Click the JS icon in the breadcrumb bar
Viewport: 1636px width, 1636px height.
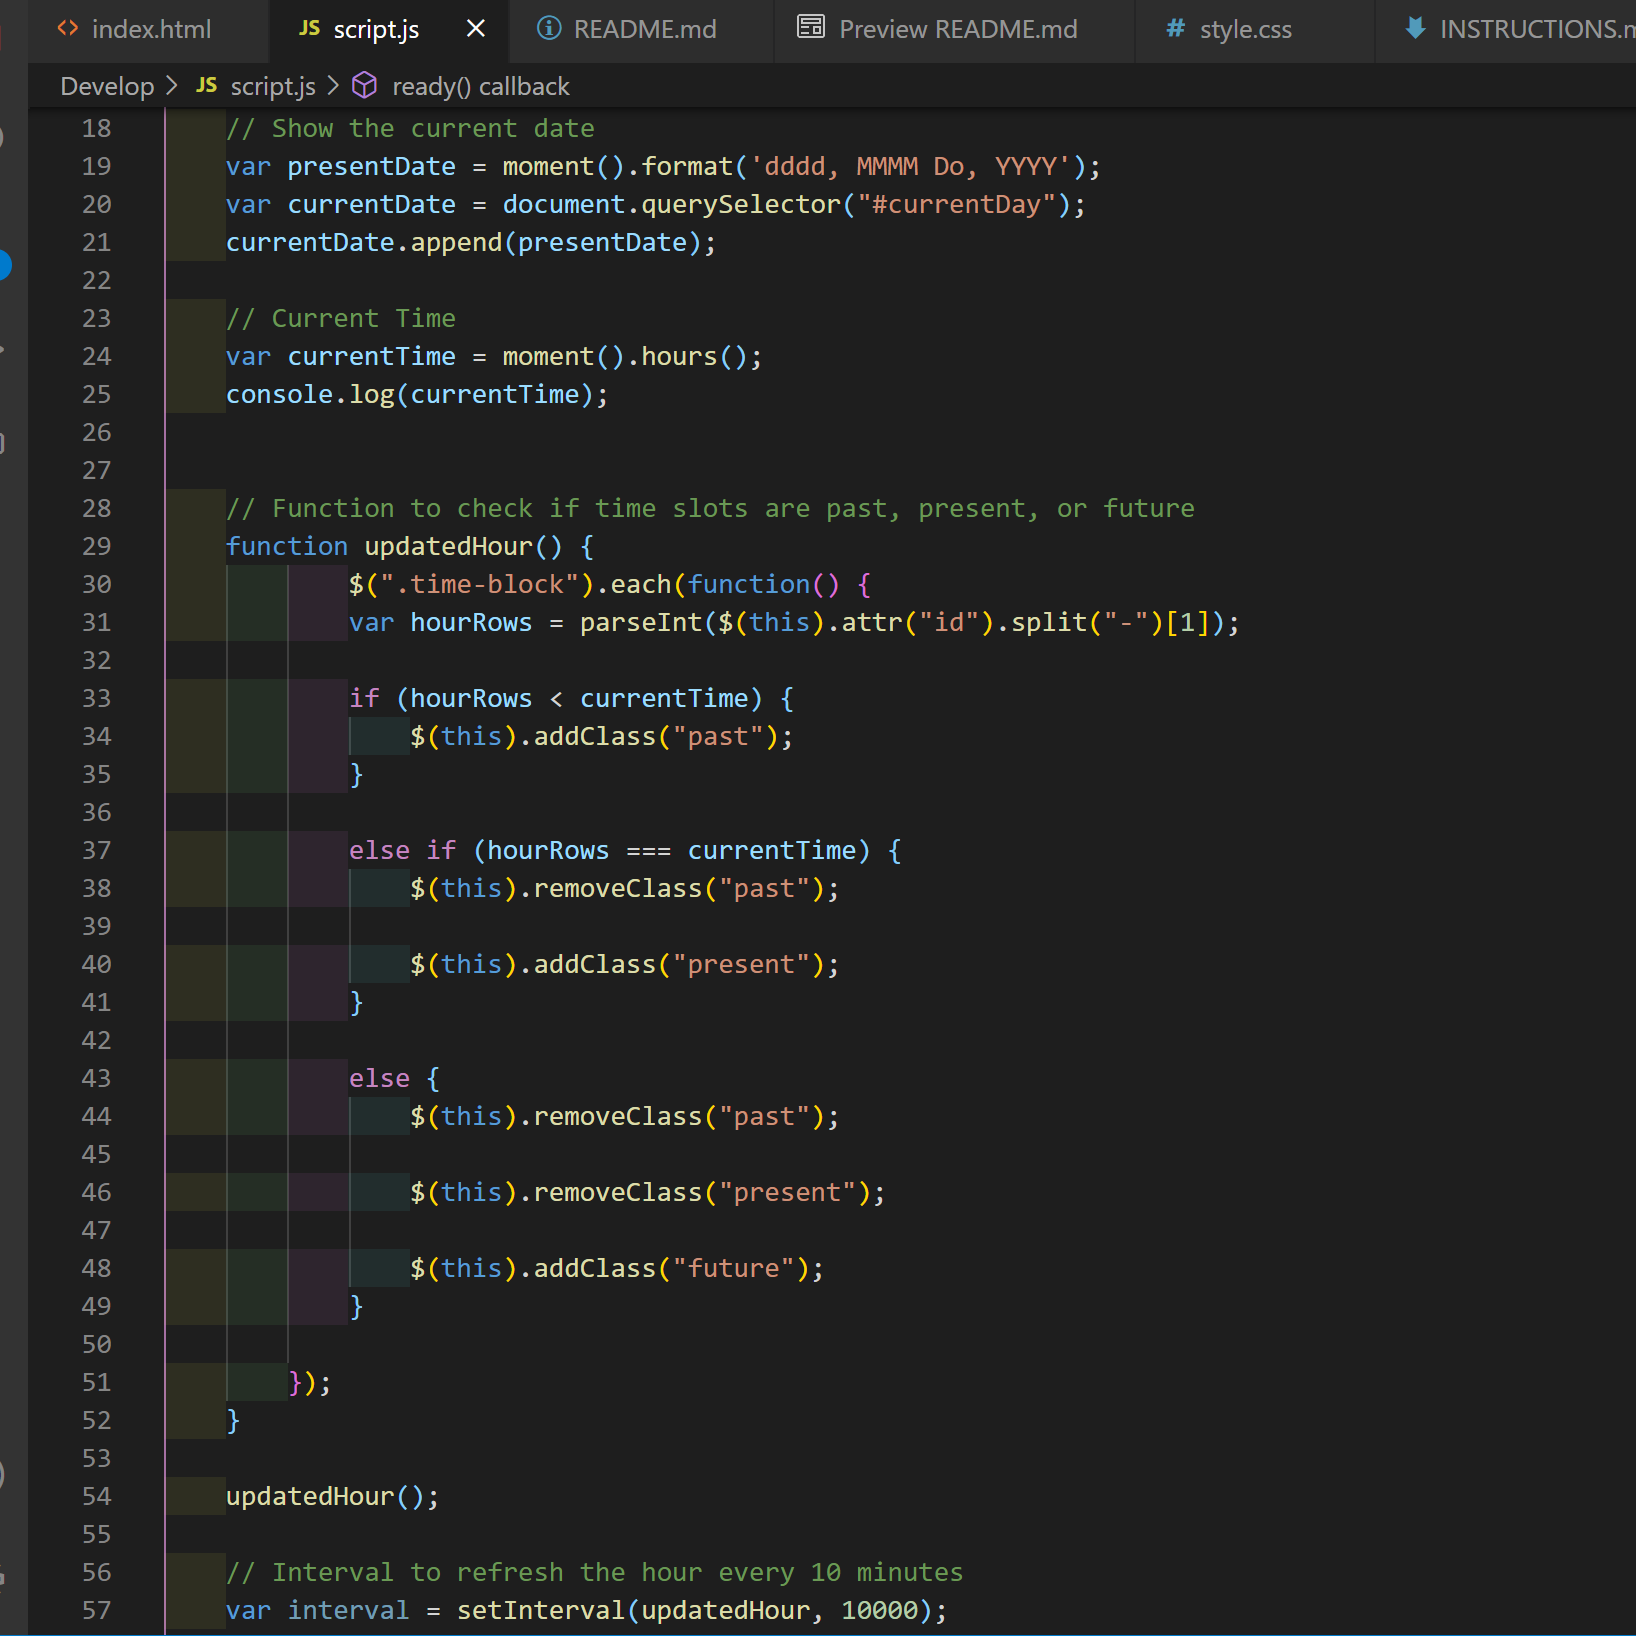tap(207, 86)
